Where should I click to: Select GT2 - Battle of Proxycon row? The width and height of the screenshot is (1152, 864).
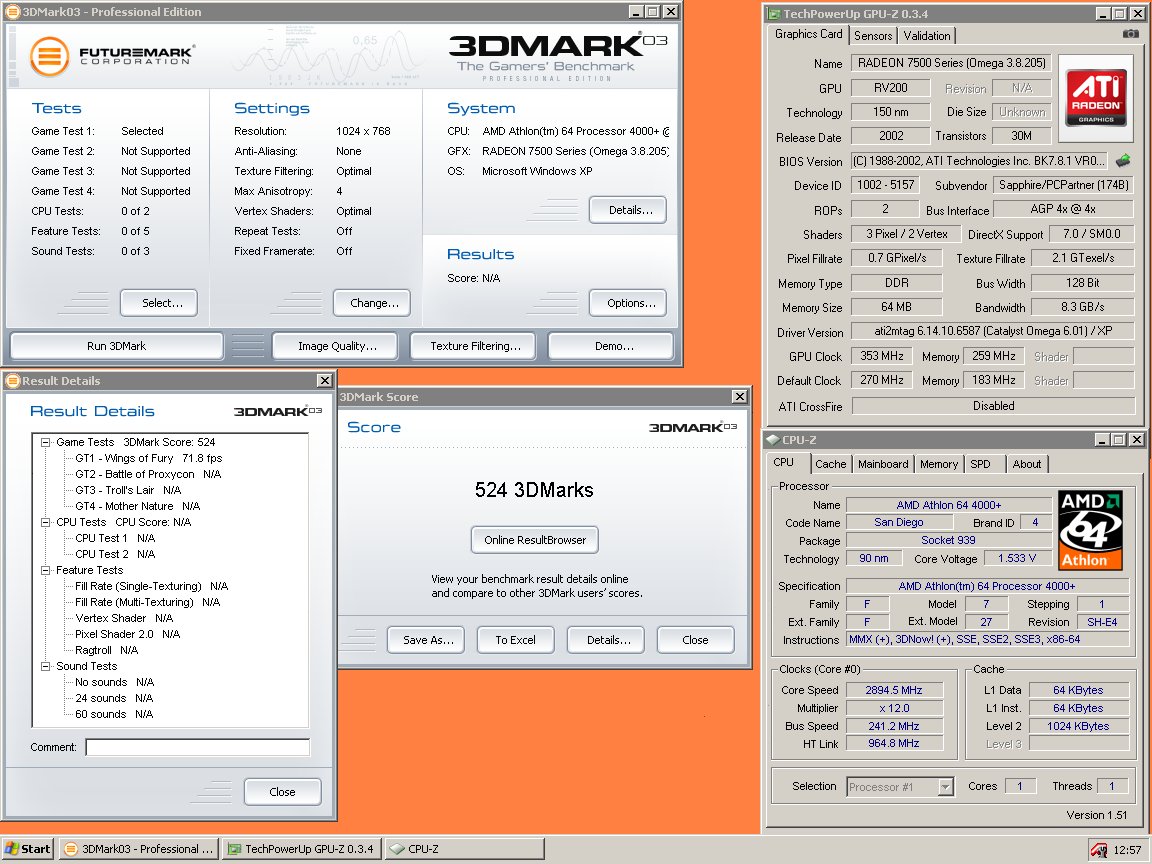click(148, 475)
